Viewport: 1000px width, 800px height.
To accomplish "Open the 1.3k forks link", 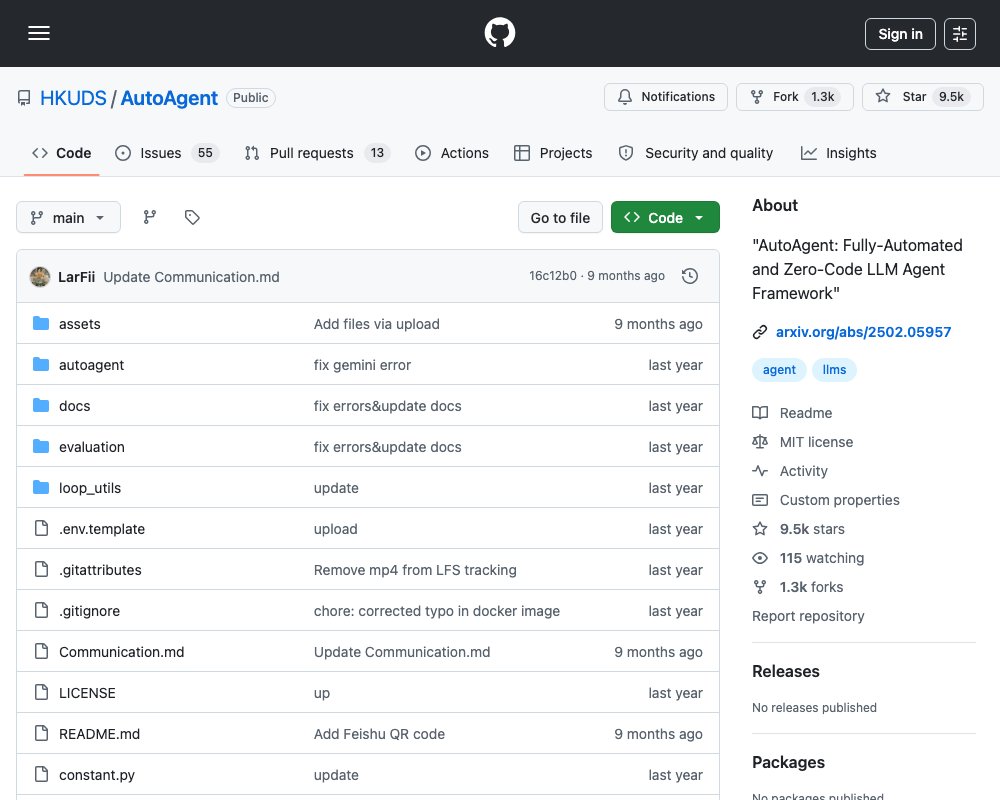I will point(798,587).
